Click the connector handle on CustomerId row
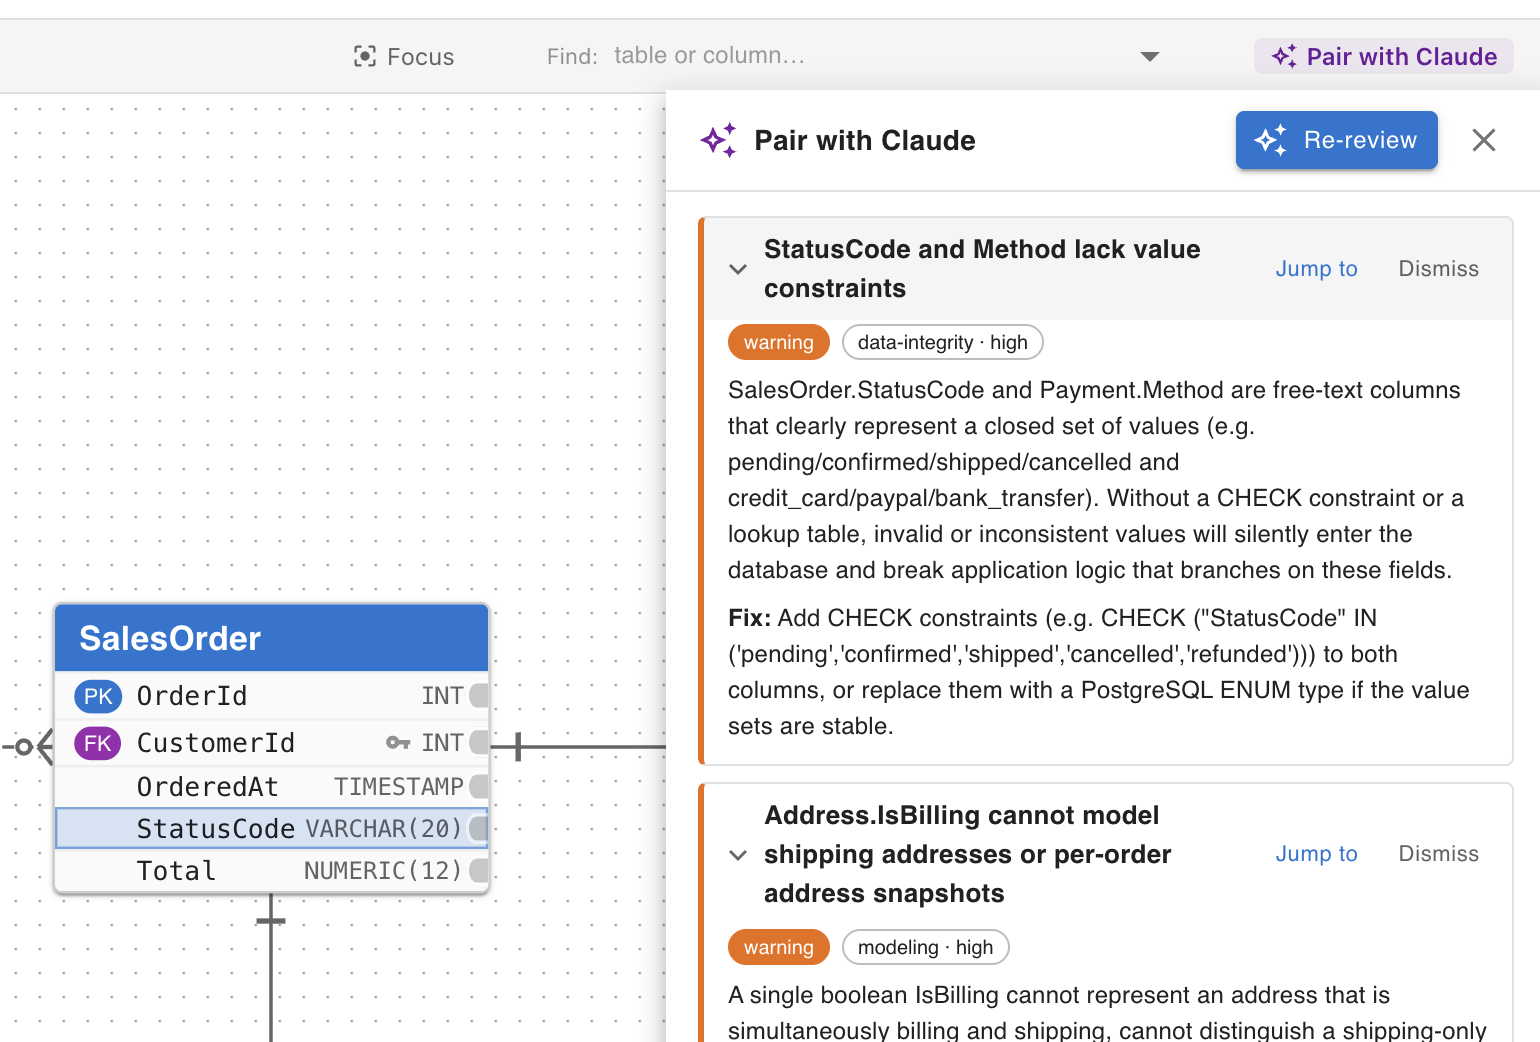 (x=479, y=743)
